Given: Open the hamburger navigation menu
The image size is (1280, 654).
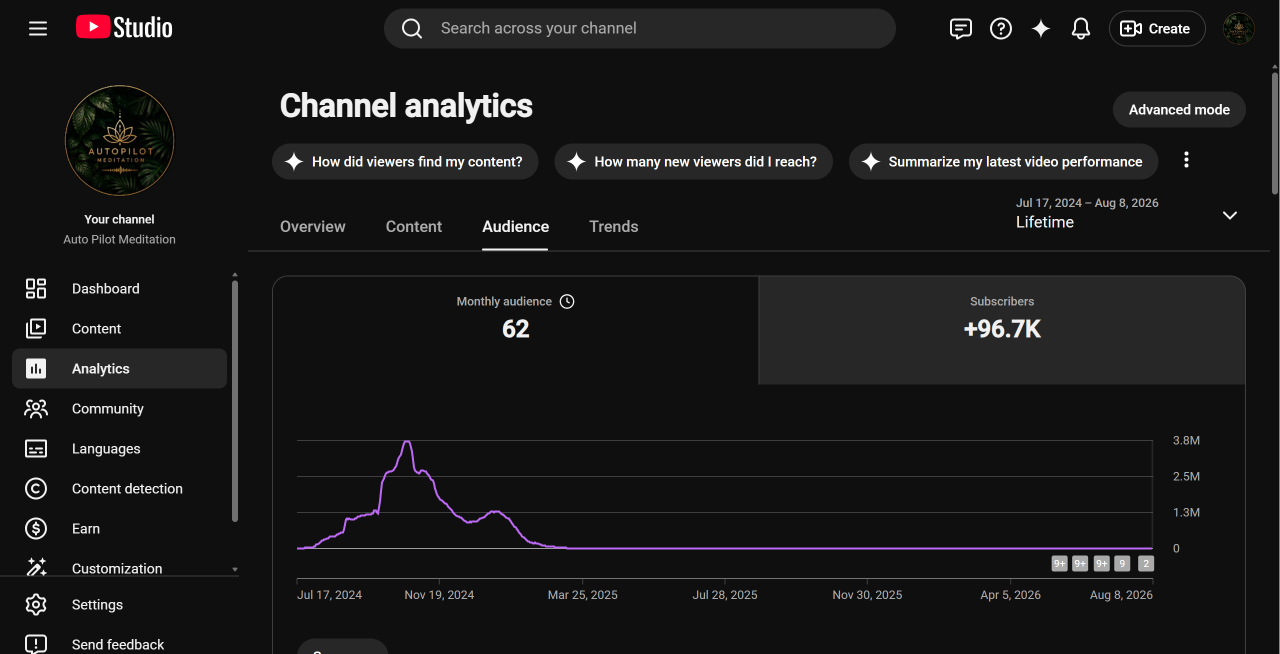Looking at the screenshot, I should (38, 28).
